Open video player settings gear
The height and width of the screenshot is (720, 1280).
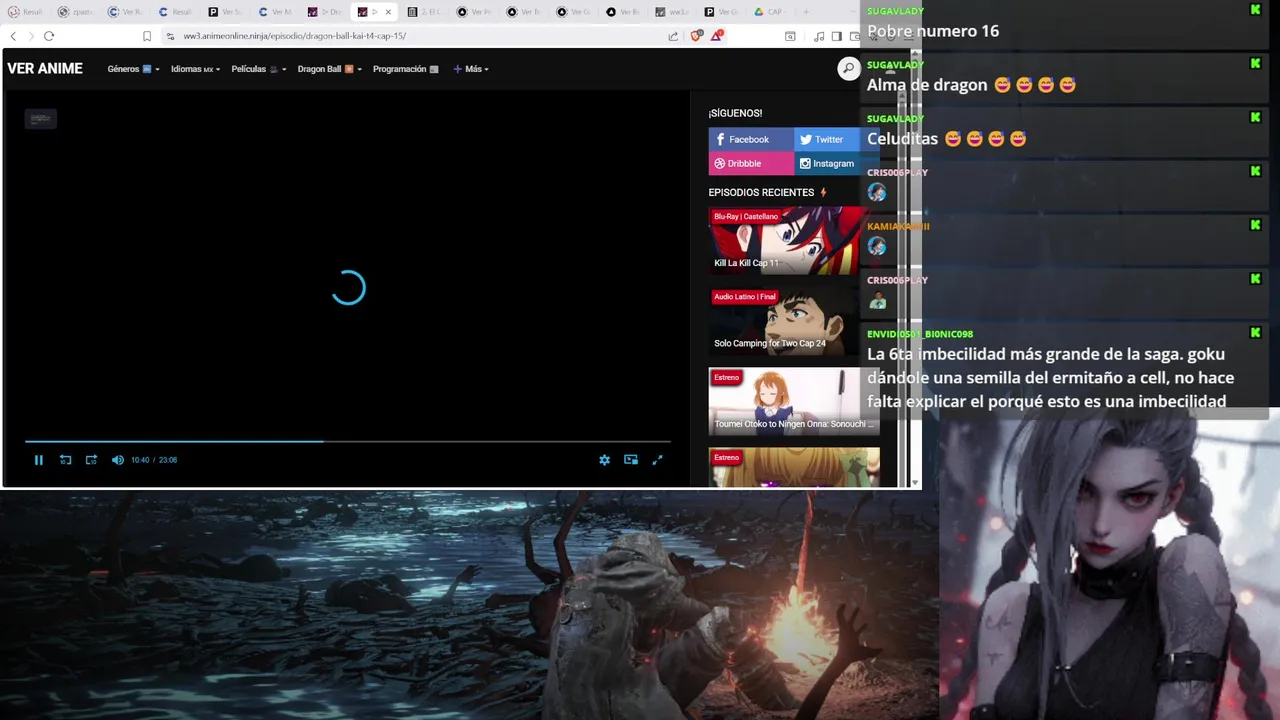(x=604, y=460)
